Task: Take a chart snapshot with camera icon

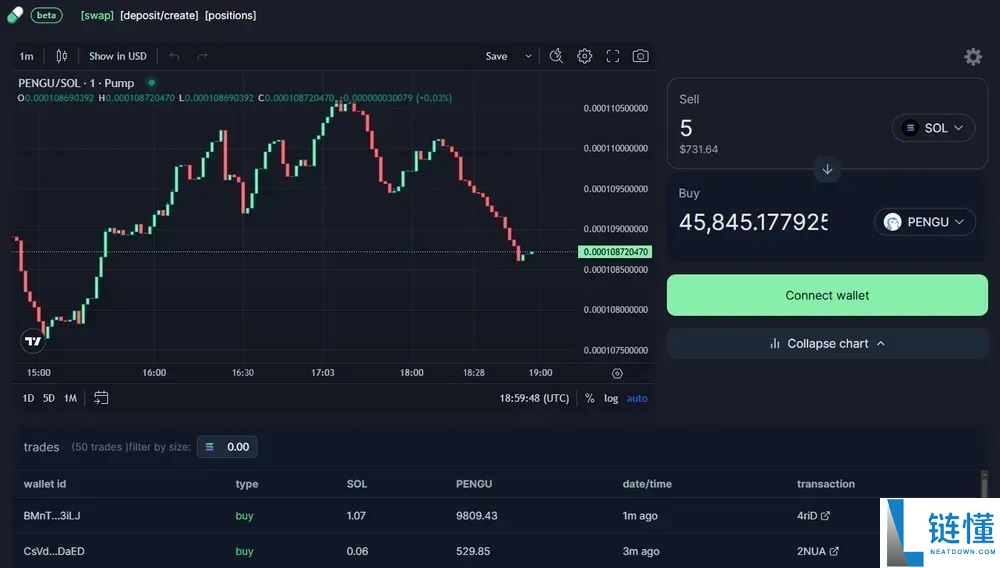Action: [x=640, y=56]
